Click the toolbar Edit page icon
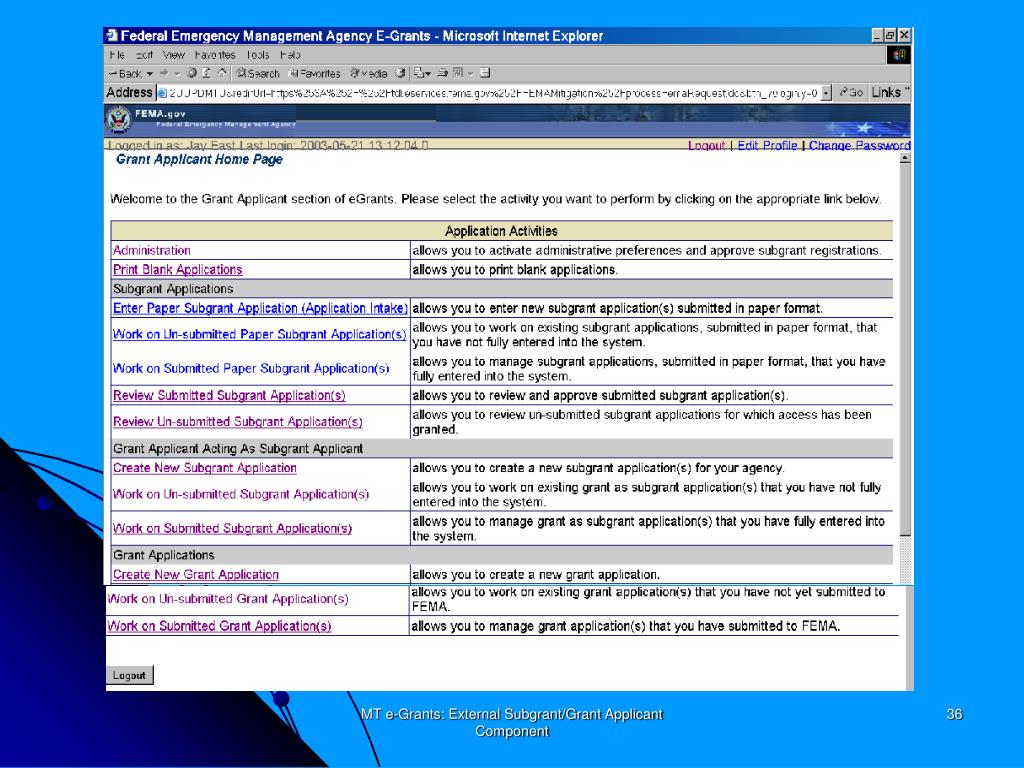Viewport: 1024px width, 768px height. coord(458,73)
